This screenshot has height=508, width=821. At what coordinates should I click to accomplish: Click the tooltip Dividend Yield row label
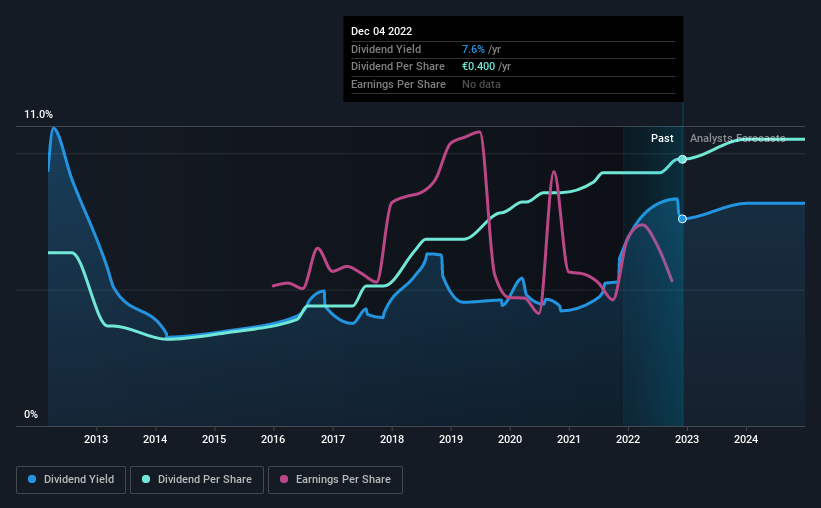pos(386,49)
